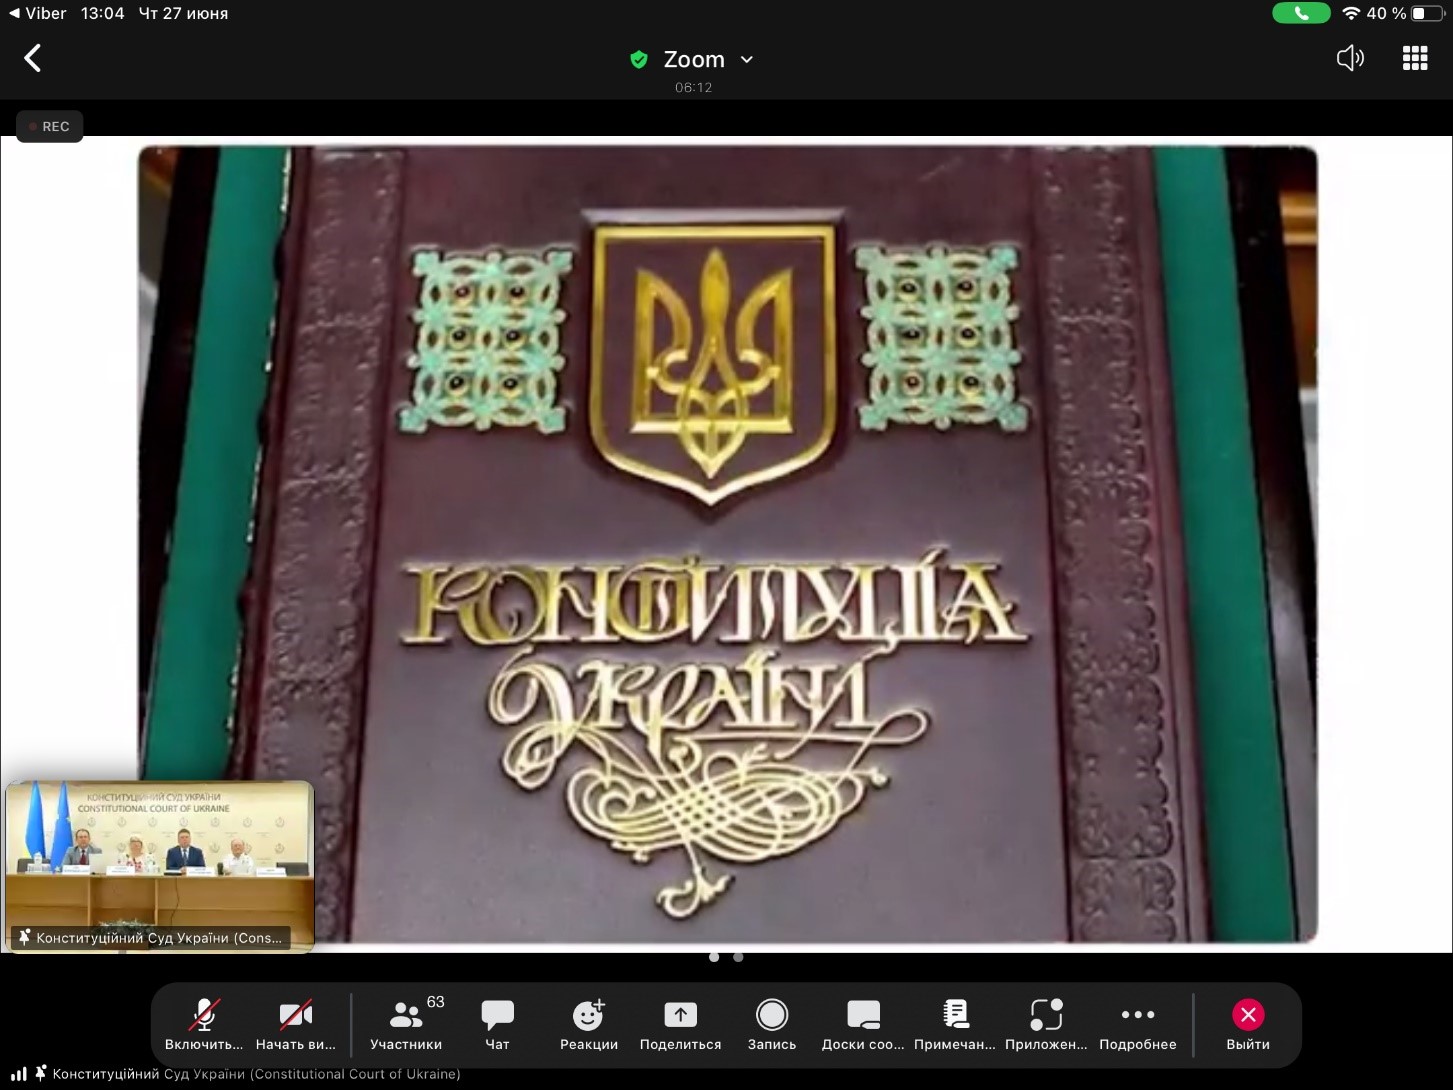This screenshot has width=1453, height=1090.
Task: Open Приложения apps button
Action: click(x=1046, y=1025)
